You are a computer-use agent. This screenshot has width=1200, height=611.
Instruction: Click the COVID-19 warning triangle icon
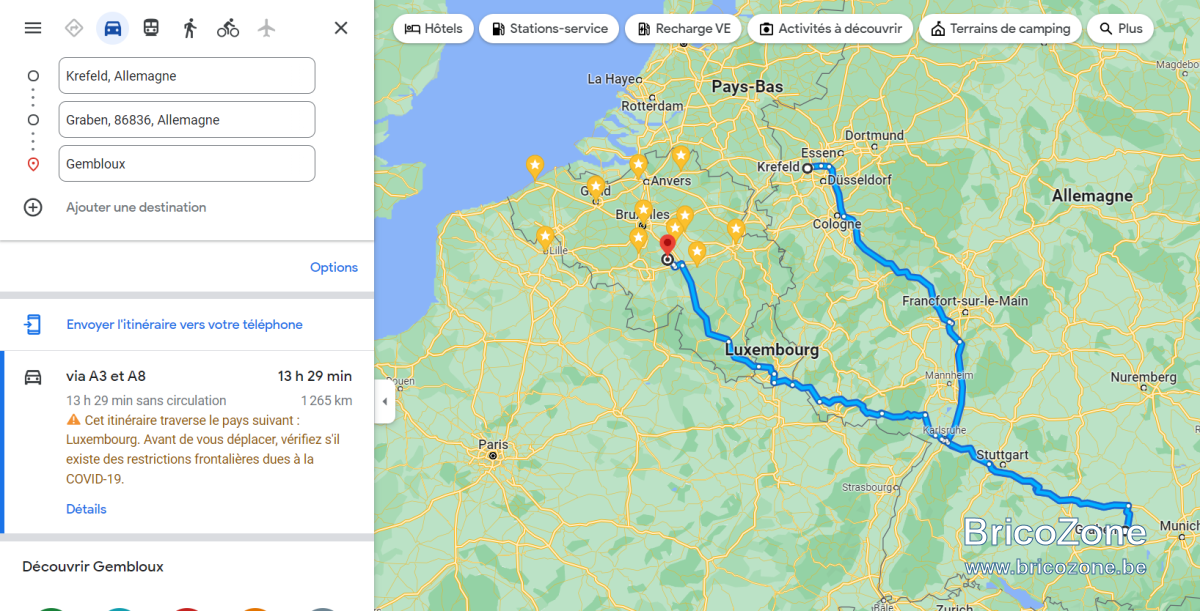[x=73, y=420]
